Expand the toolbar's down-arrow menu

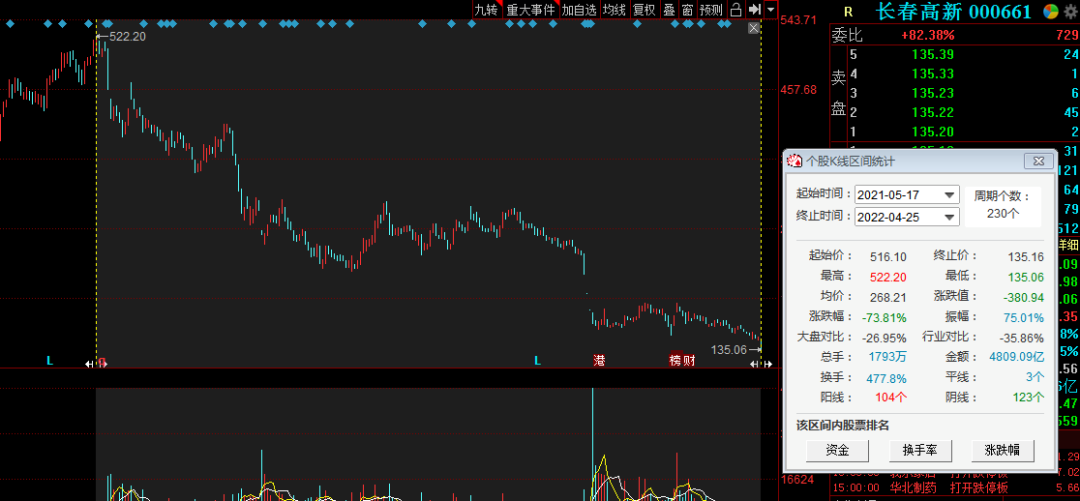[770, 10]
